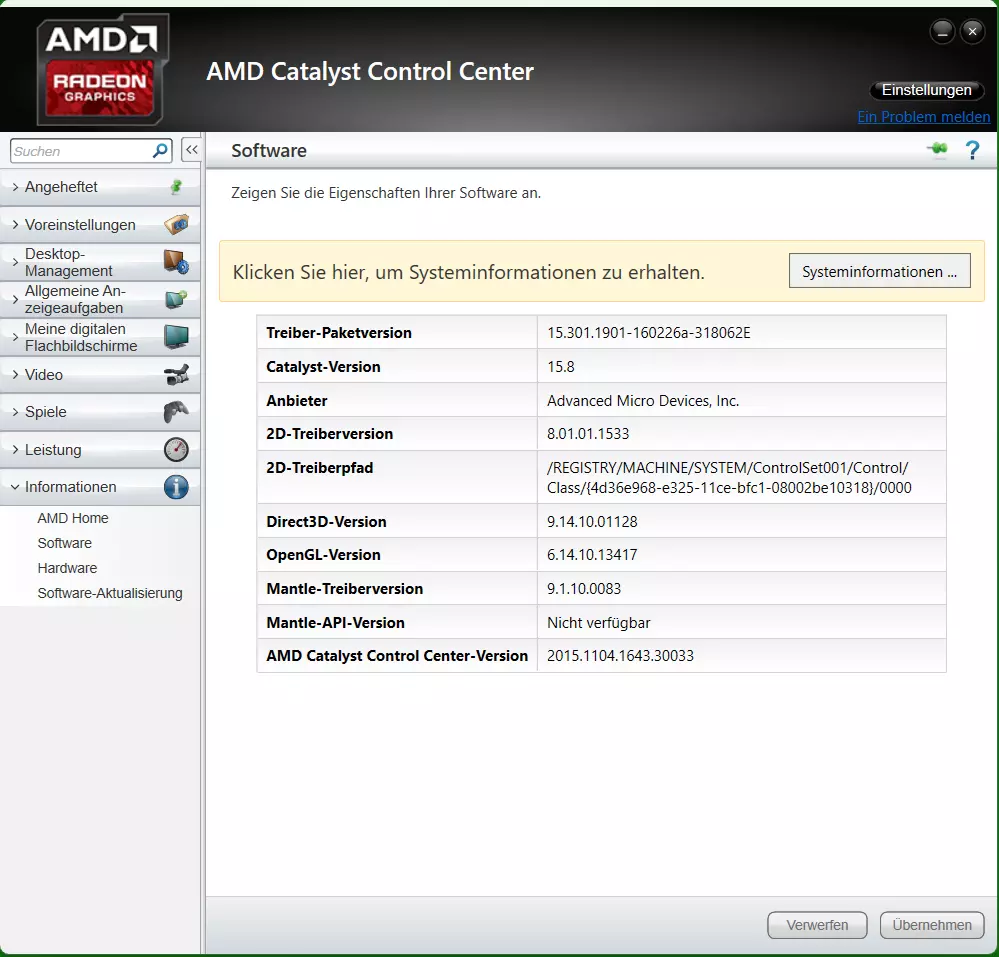Click the Ein Problem melden link
999x957 pixels.
pos(924,117)
